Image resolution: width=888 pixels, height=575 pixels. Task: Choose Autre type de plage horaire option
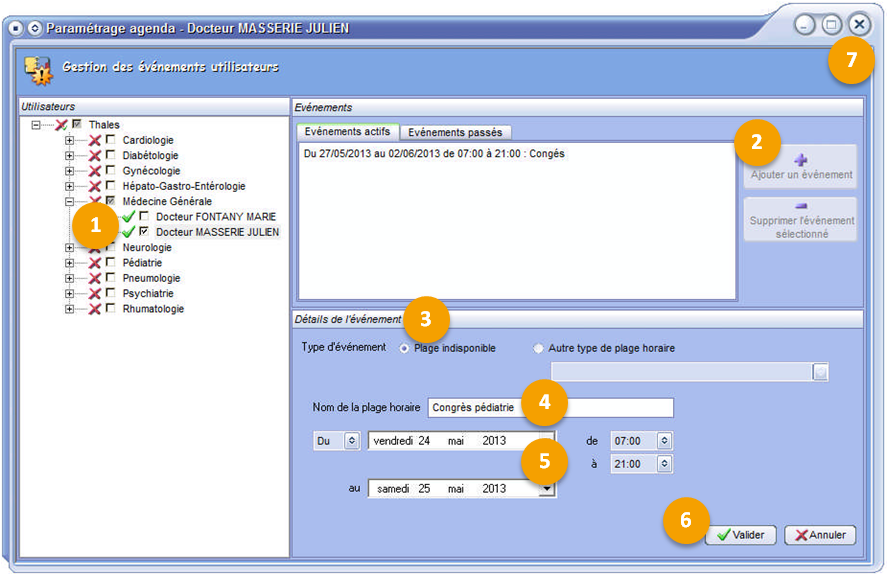[539, 348]
